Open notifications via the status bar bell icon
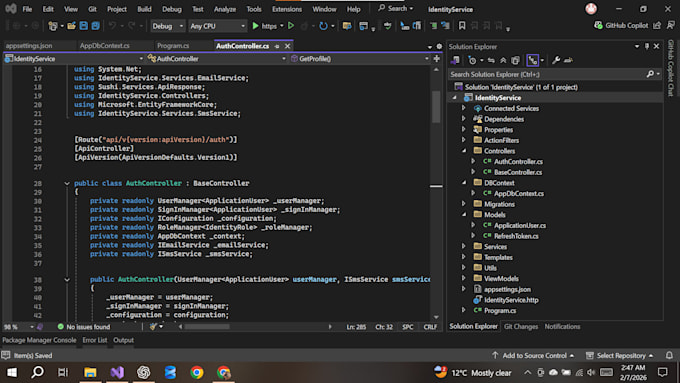The image size is (680, 383). 669,355
